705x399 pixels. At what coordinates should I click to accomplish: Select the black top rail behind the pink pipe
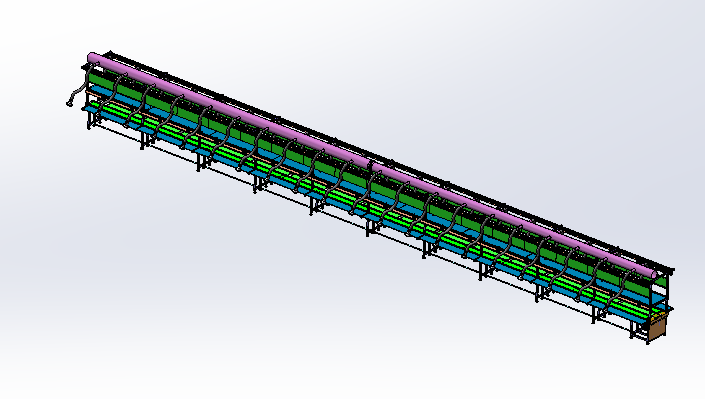[391, 161]
